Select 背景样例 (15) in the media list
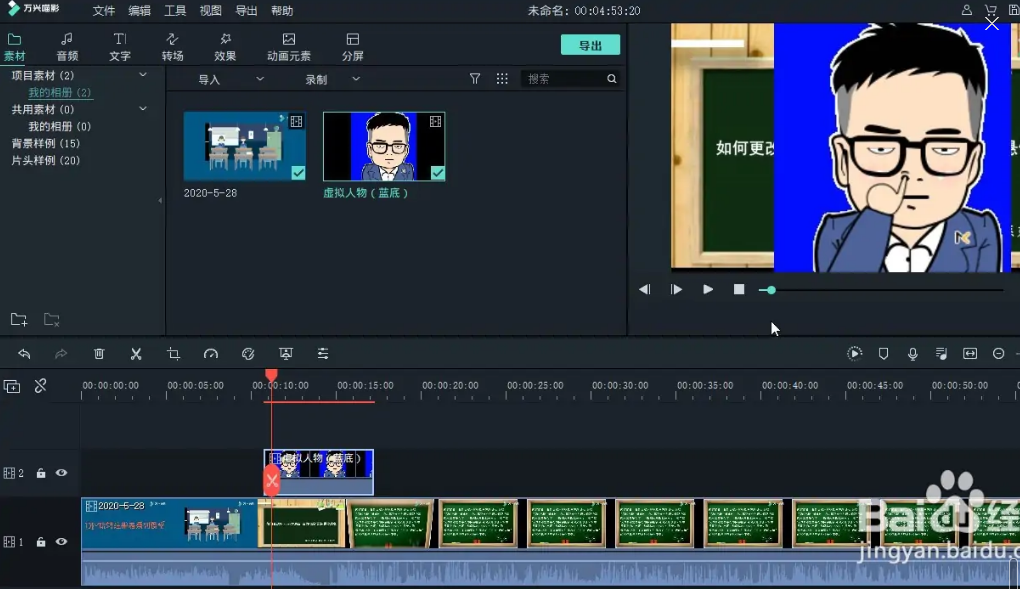The image size is (1020, 589). [x=46, y=143]
